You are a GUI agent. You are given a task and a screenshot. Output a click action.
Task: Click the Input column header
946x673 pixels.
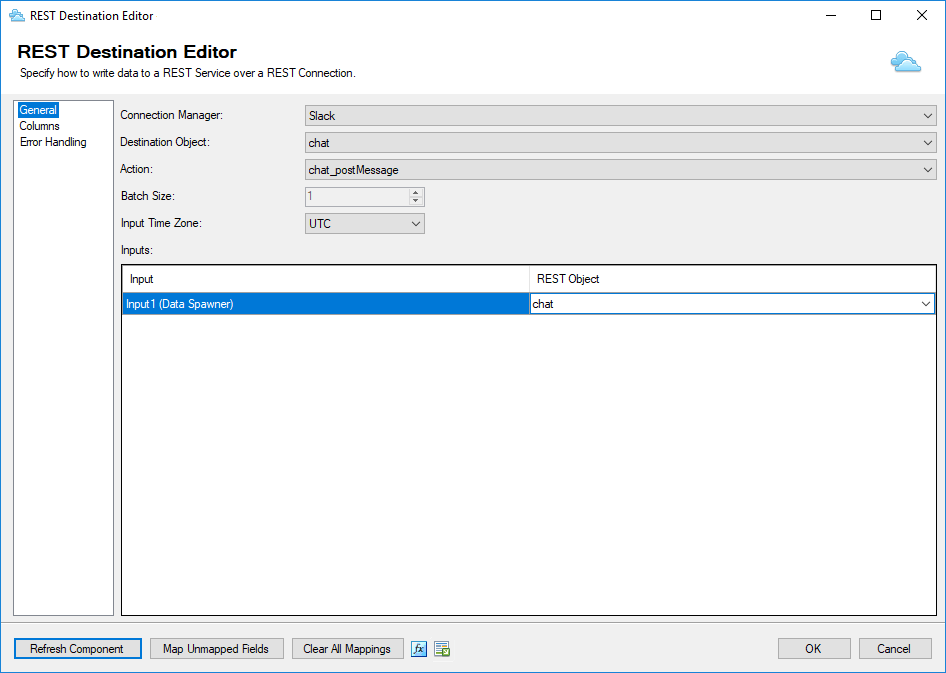pos(325,279)
